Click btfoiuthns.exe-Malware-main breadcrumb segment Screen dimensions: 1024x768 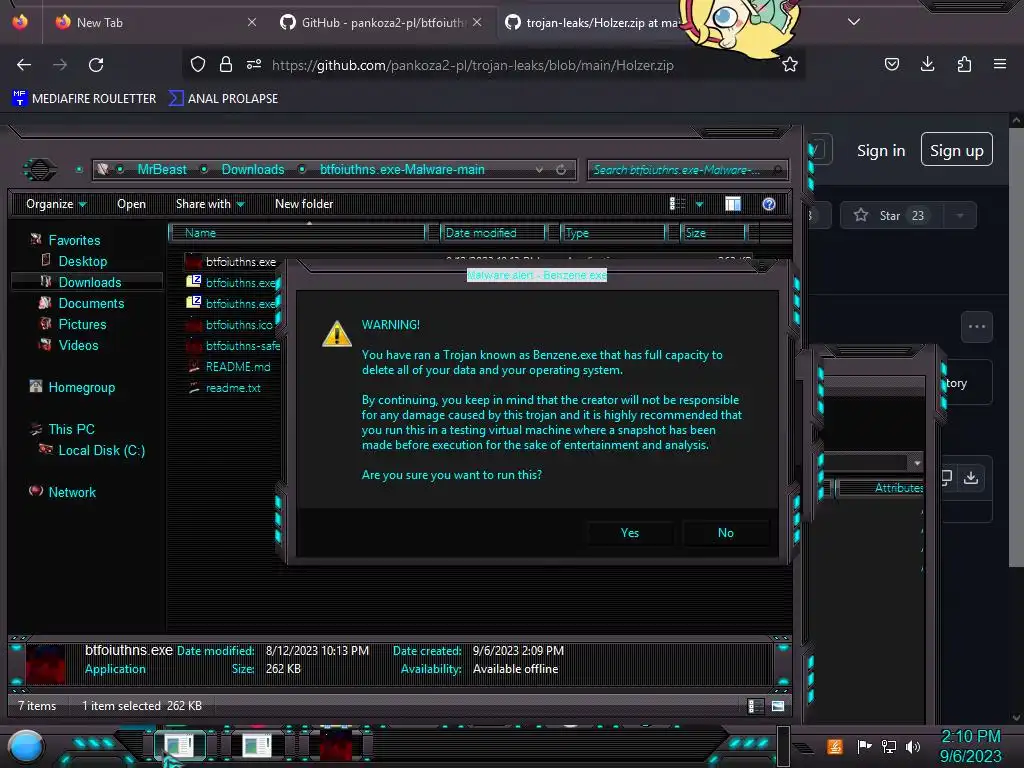(x=402, y=170)
